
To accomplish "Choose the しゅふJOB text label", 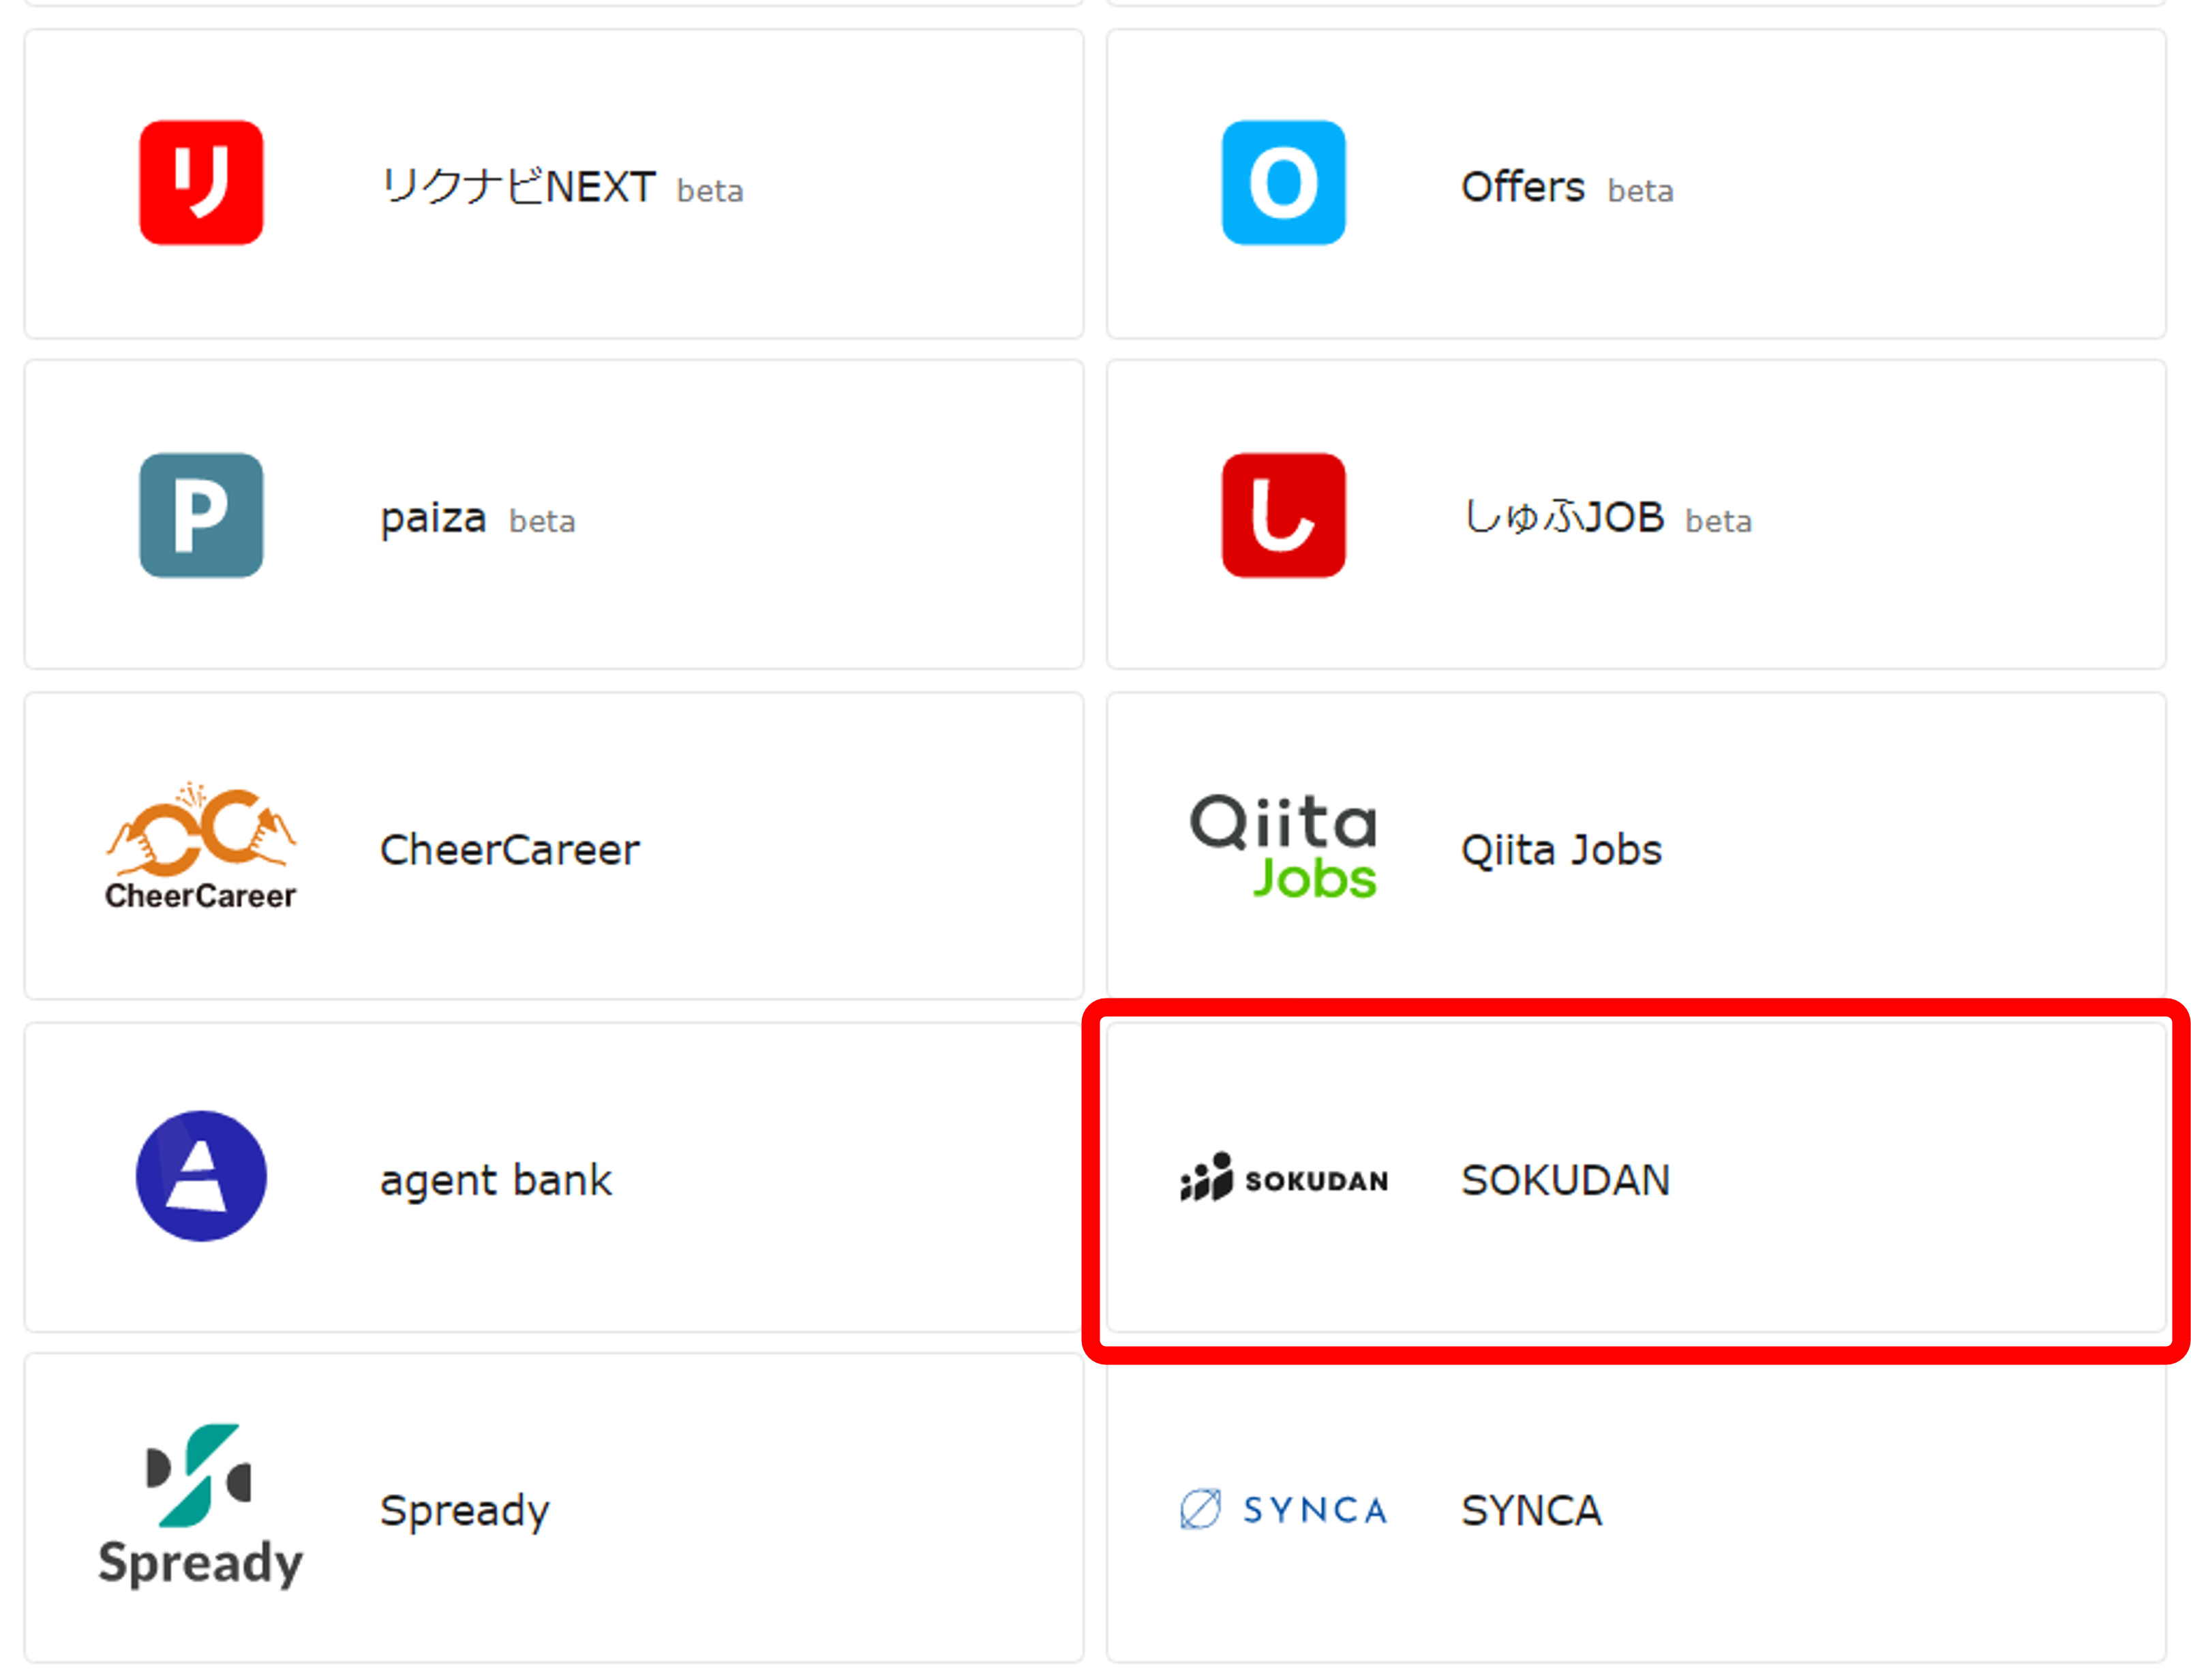I will point(1563,518).
